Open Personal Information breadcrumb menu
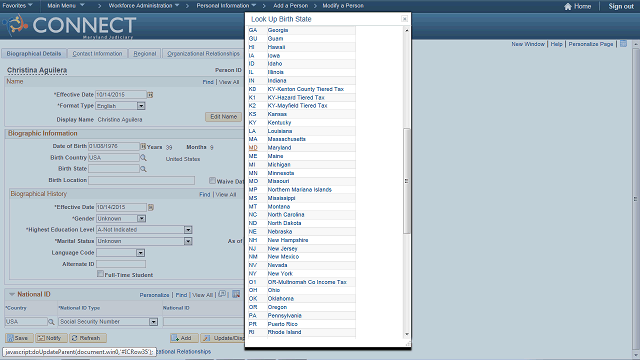Screen dimensions: 640x360 point(226,6)
